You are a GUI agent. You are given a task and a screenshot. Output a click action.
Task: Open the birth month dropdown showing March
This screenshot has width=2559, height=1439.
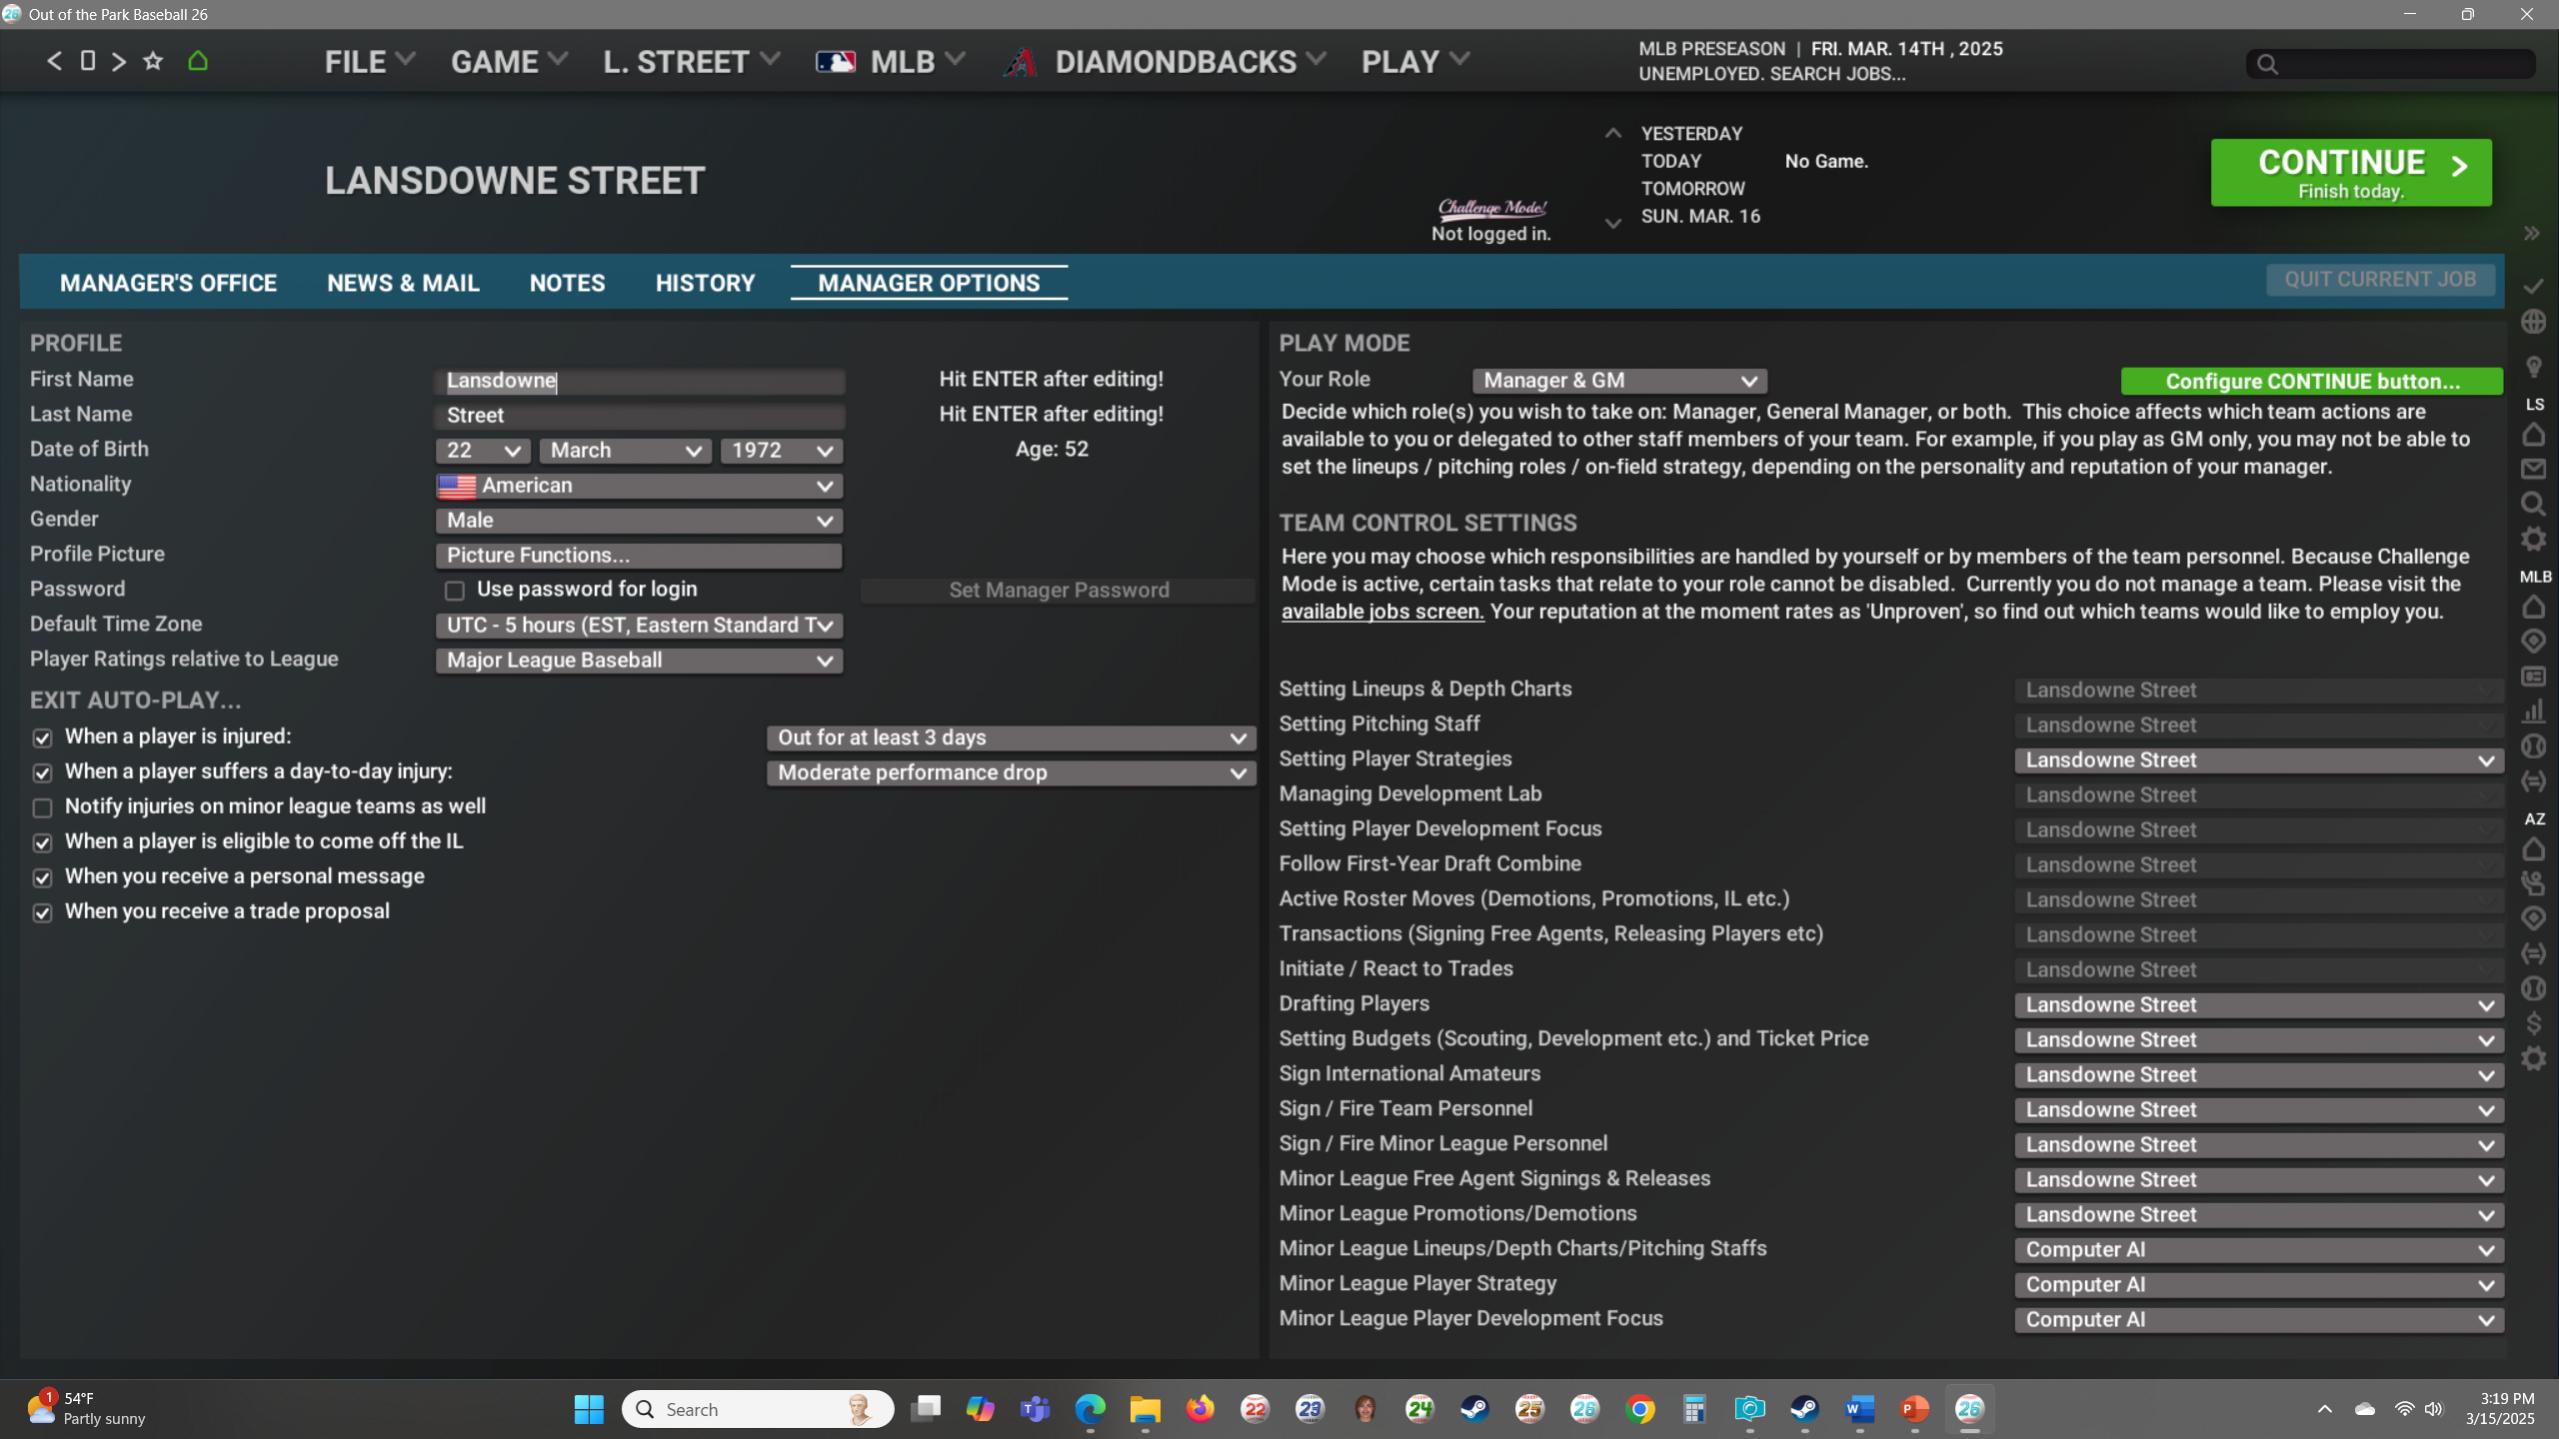[x=625, y=451]
